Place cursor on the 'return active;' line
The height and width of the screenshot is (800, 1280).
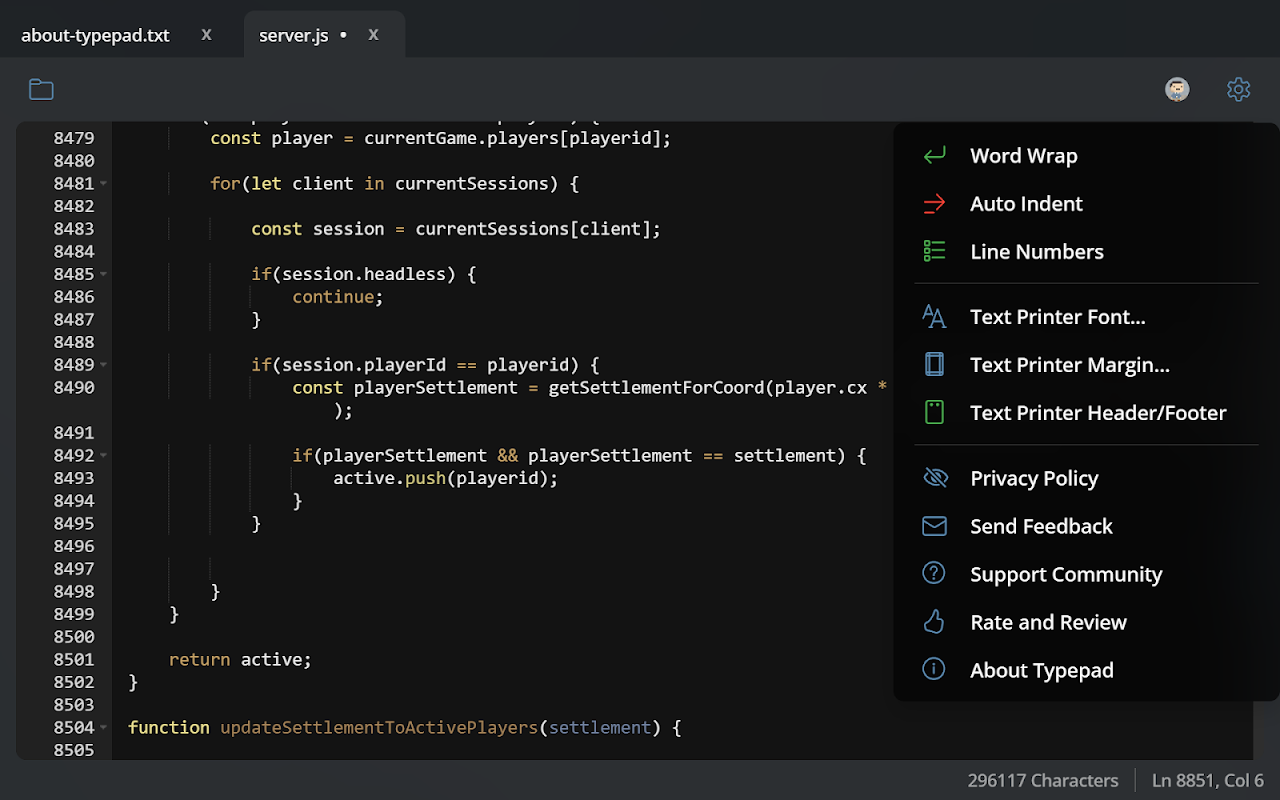coord(240,660)
